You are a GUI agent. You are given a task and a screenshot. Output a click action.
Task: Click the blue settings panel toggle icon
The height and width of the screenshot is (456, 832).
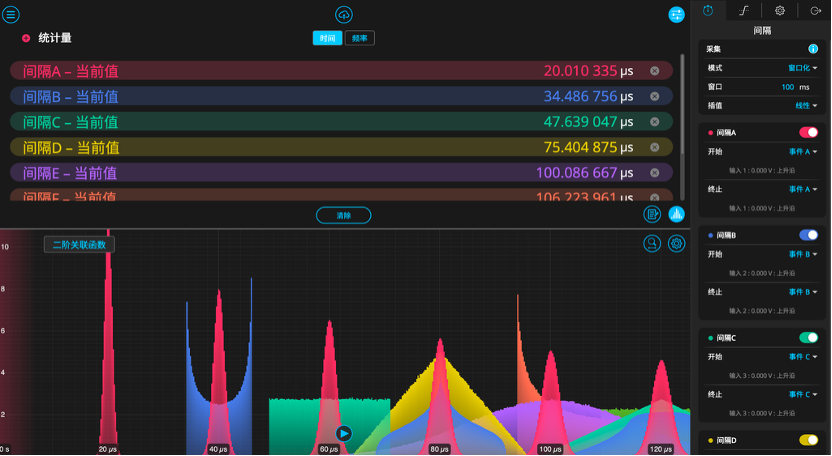tap(677, 14)
